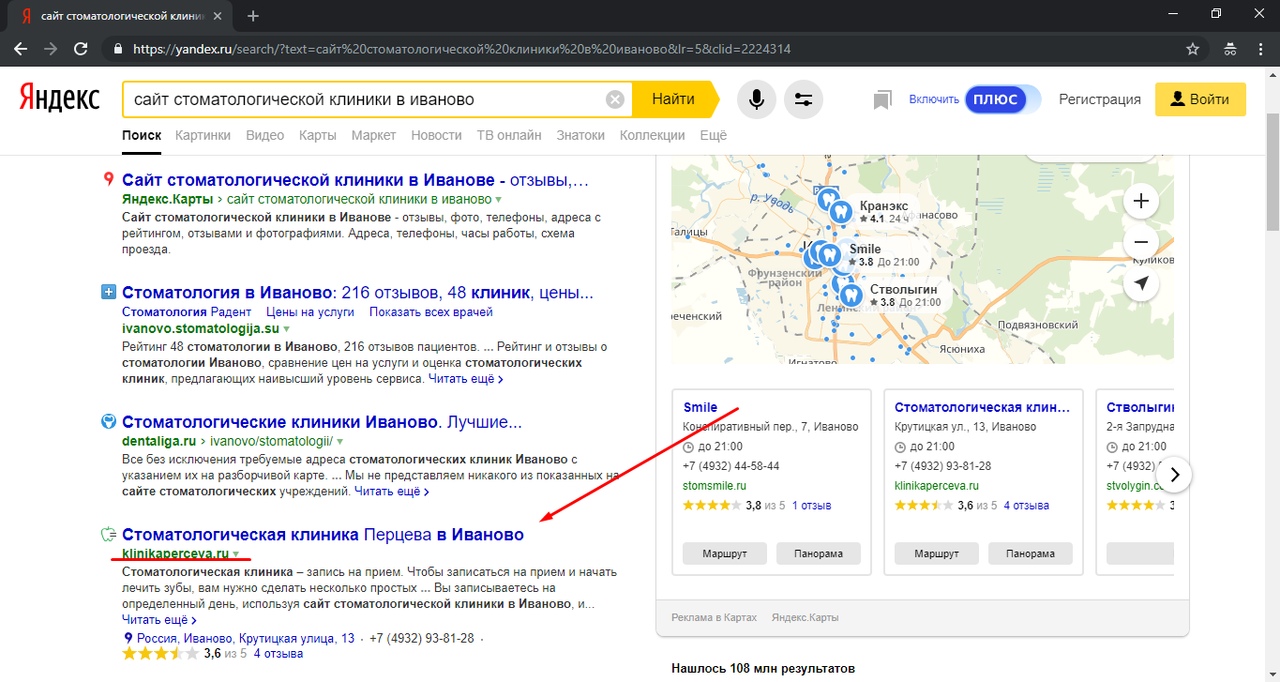Viewport: 1280px width, 682px height.
Task: Click the Регистрация link
Action: (x=1100, y=99)
